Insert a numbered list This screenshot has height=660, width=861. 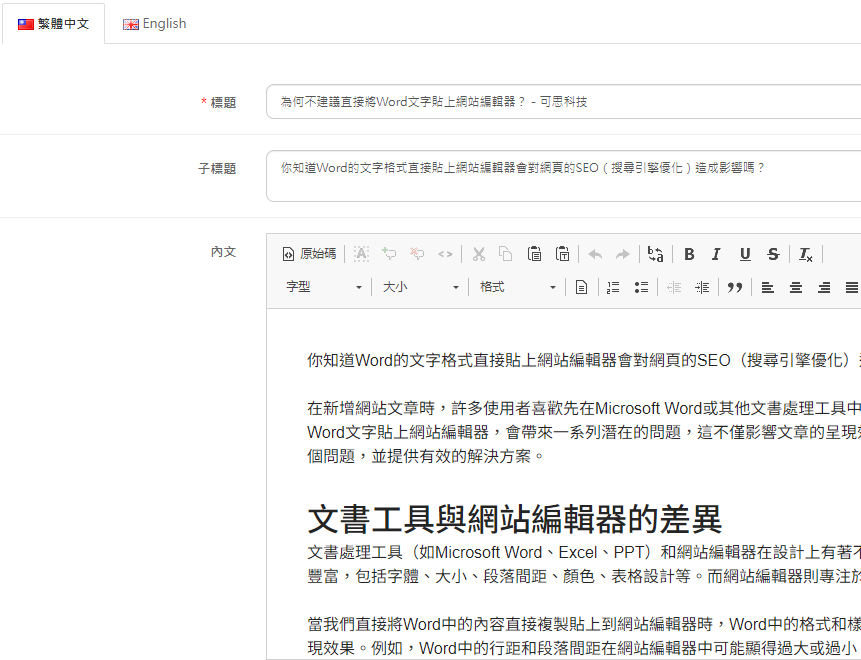[x=613, y=287]
